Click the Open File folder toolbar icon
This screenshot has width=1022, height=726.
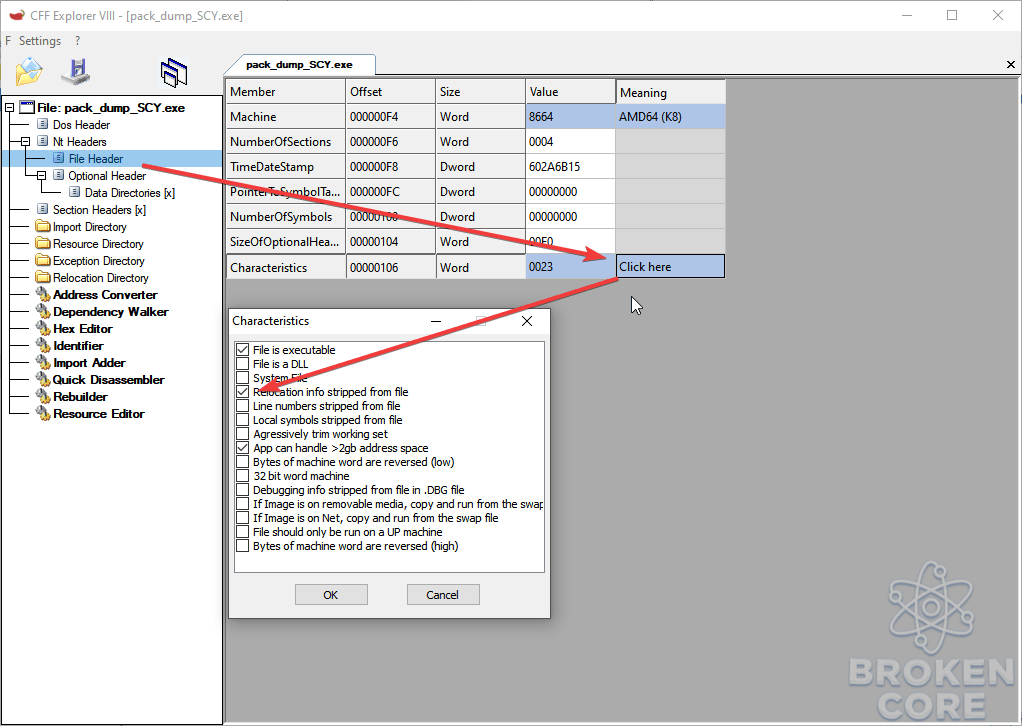point(29,71)
